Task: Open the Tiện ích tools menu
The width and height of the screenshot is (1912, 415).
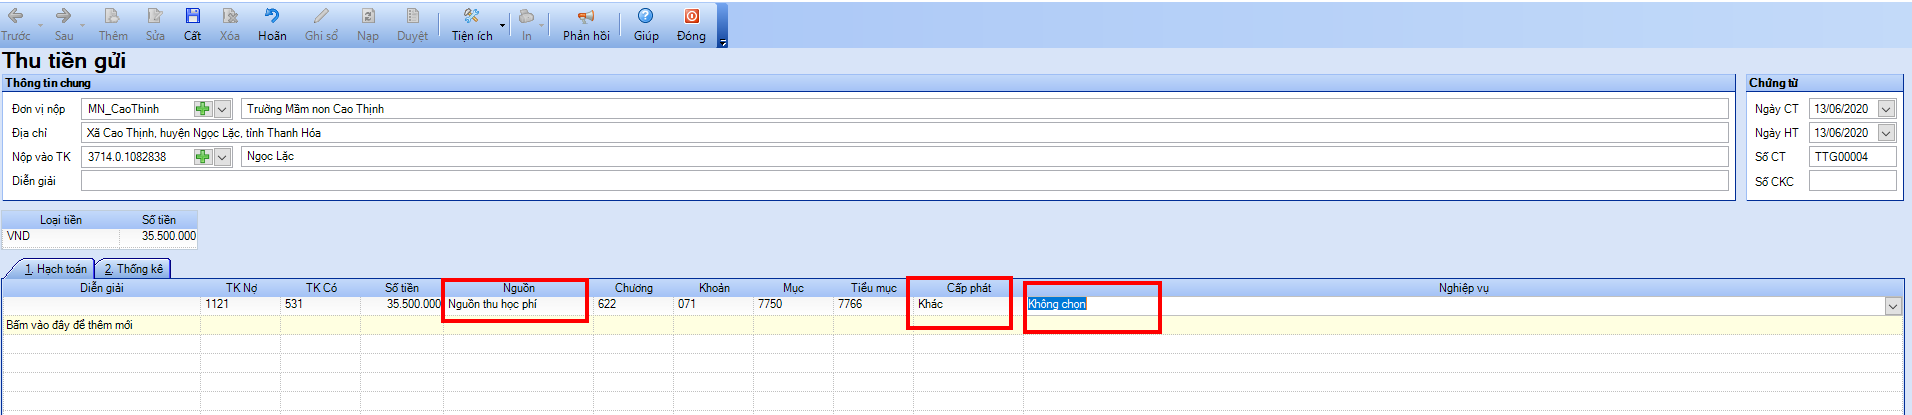Action: pos(472,17)
